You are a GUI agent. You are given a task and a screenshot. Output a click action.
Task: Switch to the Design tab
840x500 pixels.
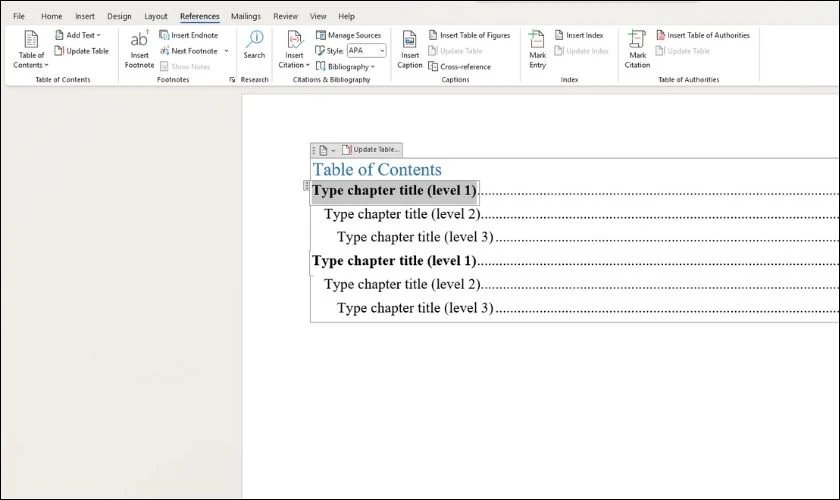(x=119, y=16)
